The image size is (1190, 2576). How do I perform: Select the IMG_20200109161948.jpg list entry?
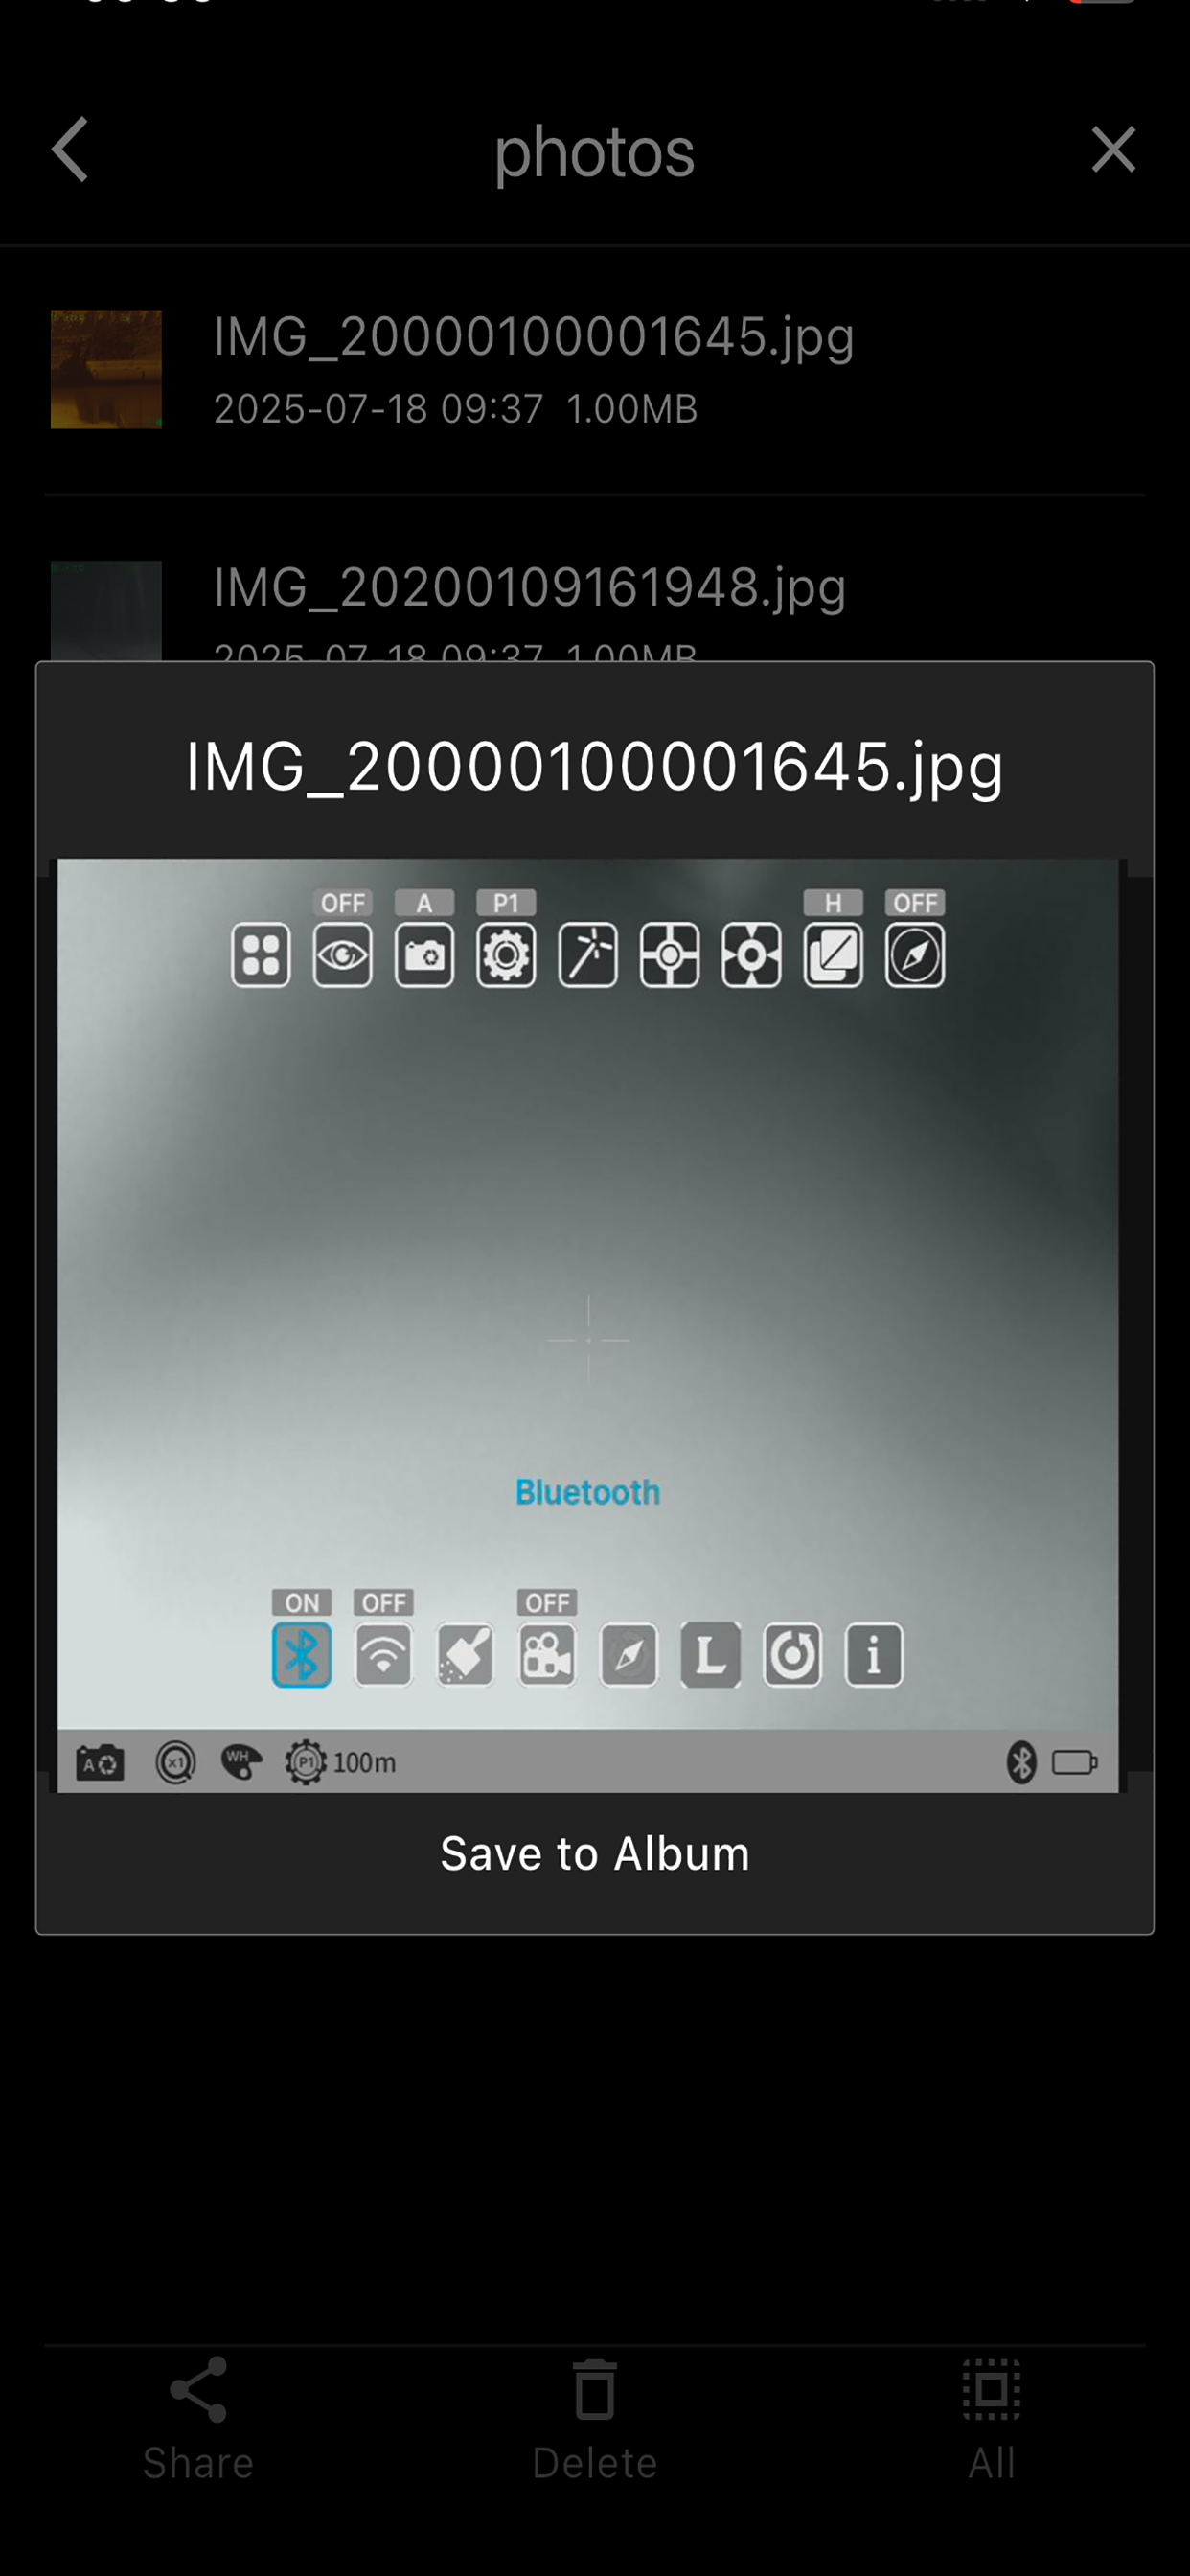(x=594, y=610)
